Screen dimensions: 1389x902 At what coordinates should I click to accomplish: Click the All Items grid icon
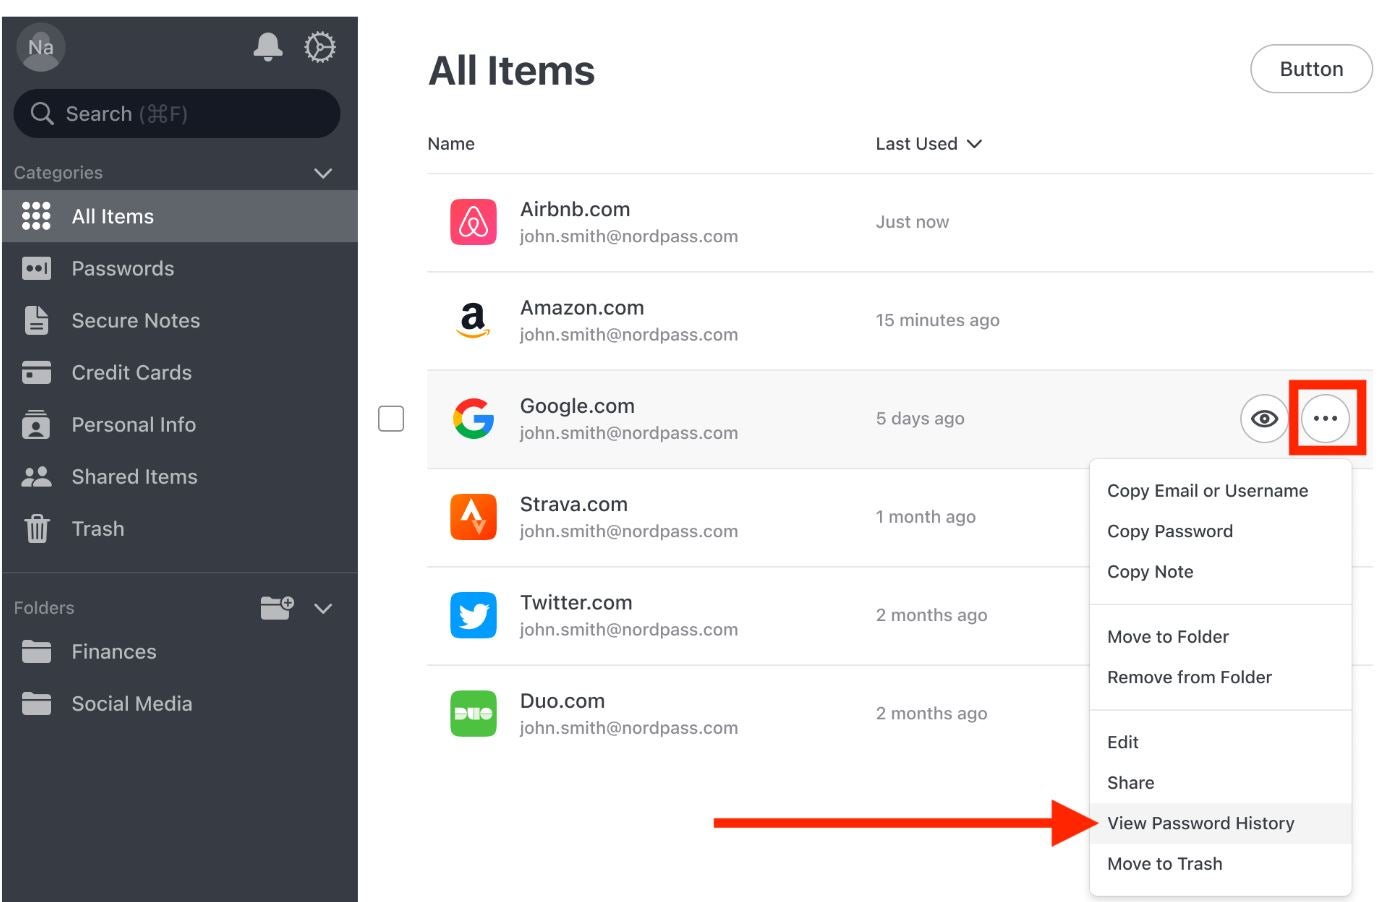[x=36, y=216]
